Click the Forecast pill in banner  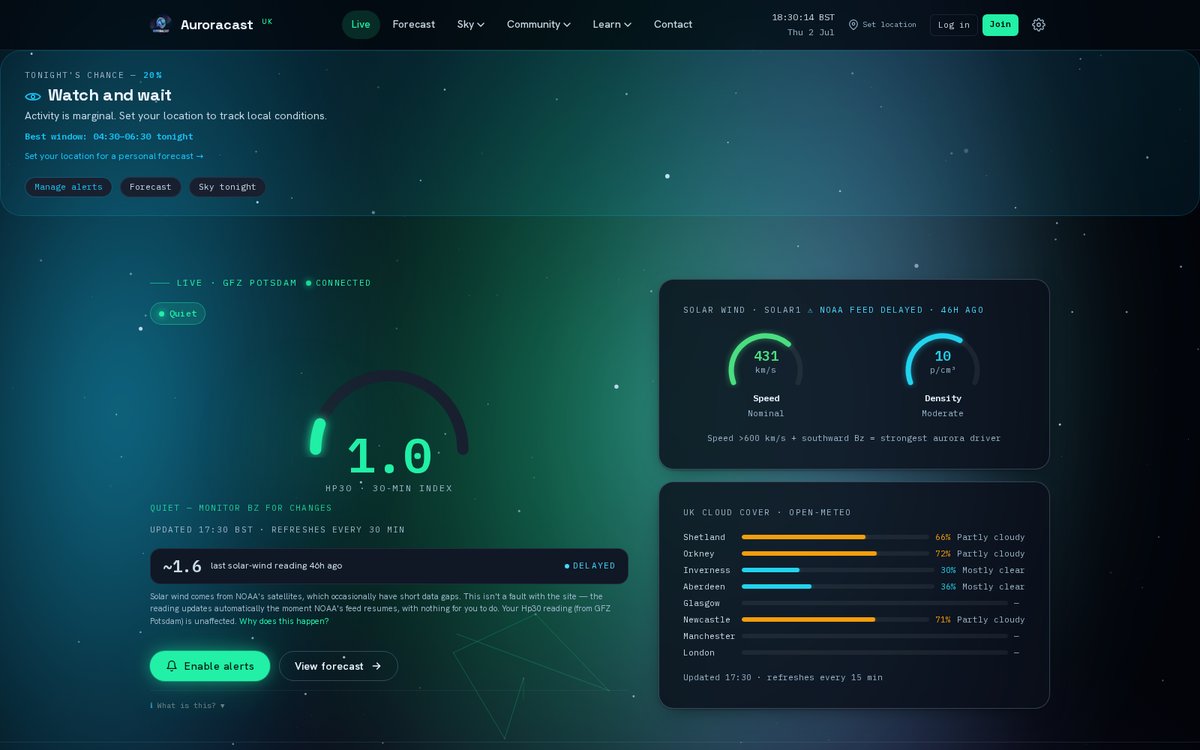tap(151, 187)
